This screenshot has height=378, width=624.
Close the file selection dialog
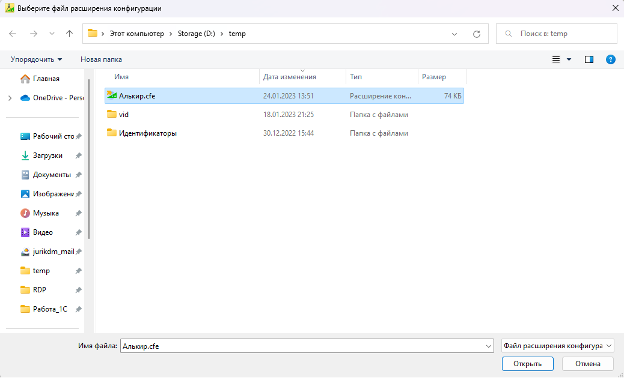point(615,8)
